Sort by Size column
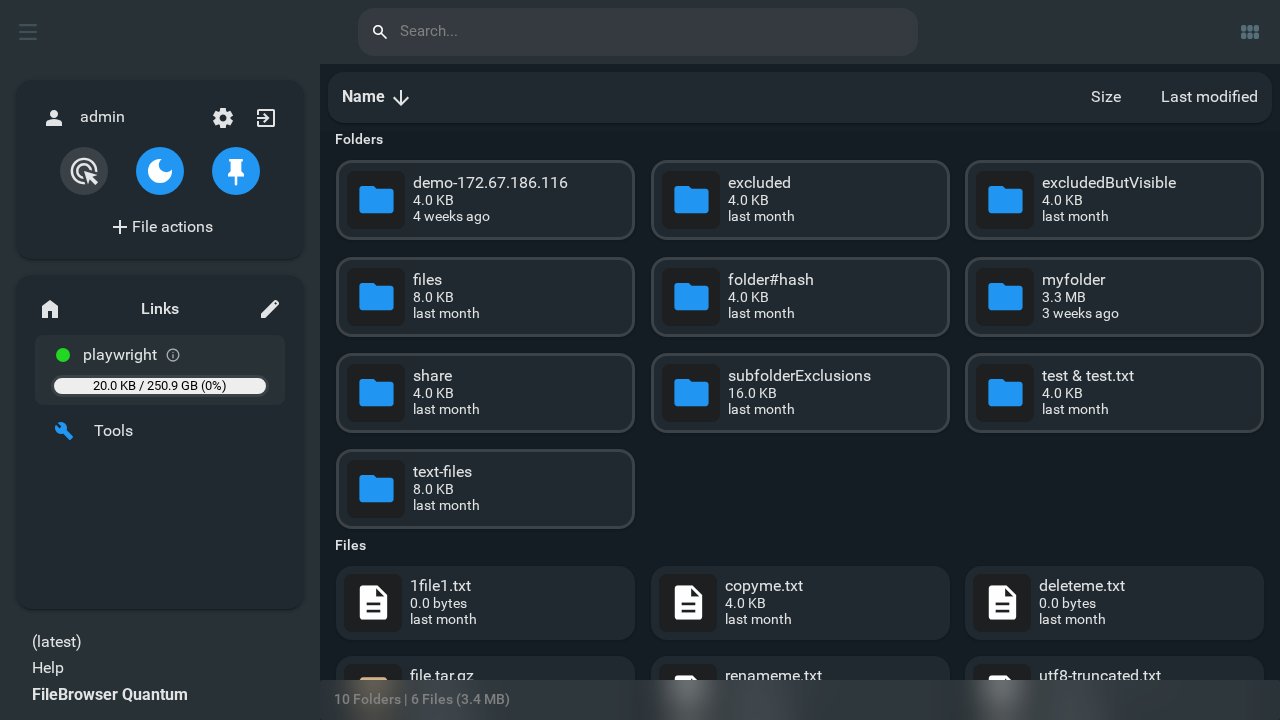The height and width of the screenshot is (720, 1280). (x=1106, y=97)
